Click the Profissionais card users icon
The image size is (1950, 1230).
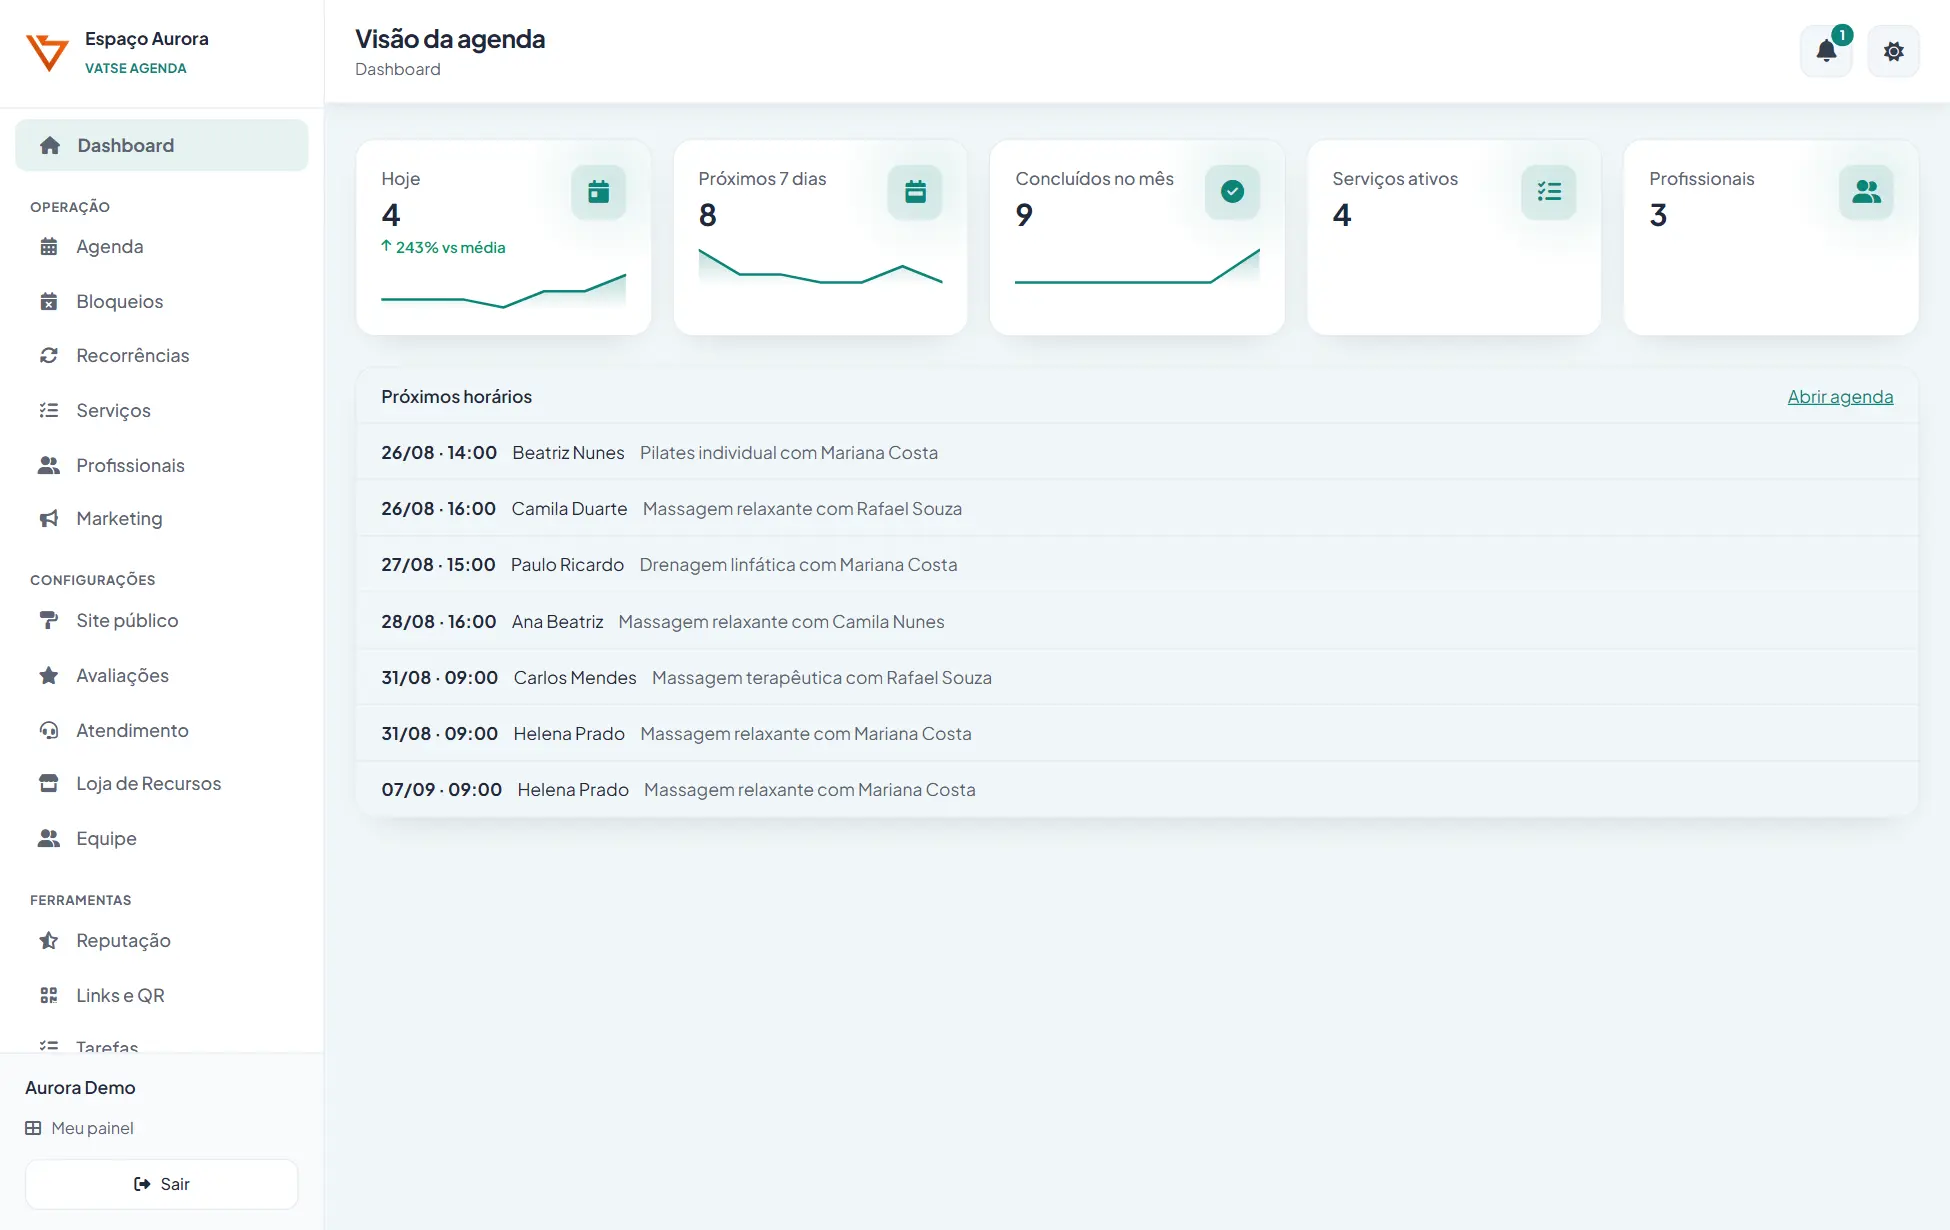(x=1866, y=192)
